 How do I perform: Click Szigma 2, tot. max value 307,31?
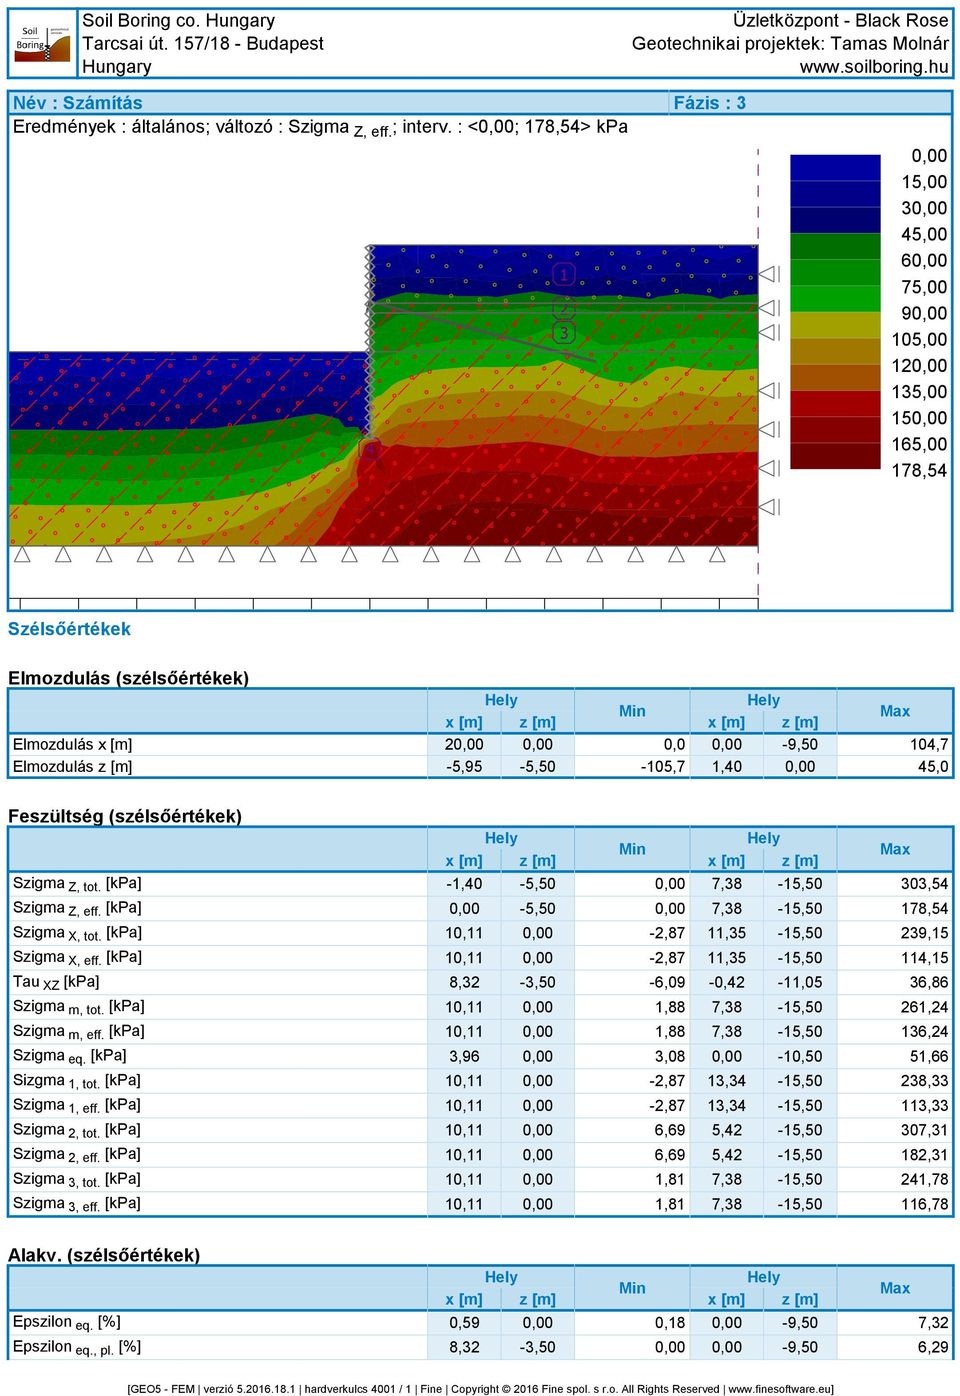tap(924, 1130)
